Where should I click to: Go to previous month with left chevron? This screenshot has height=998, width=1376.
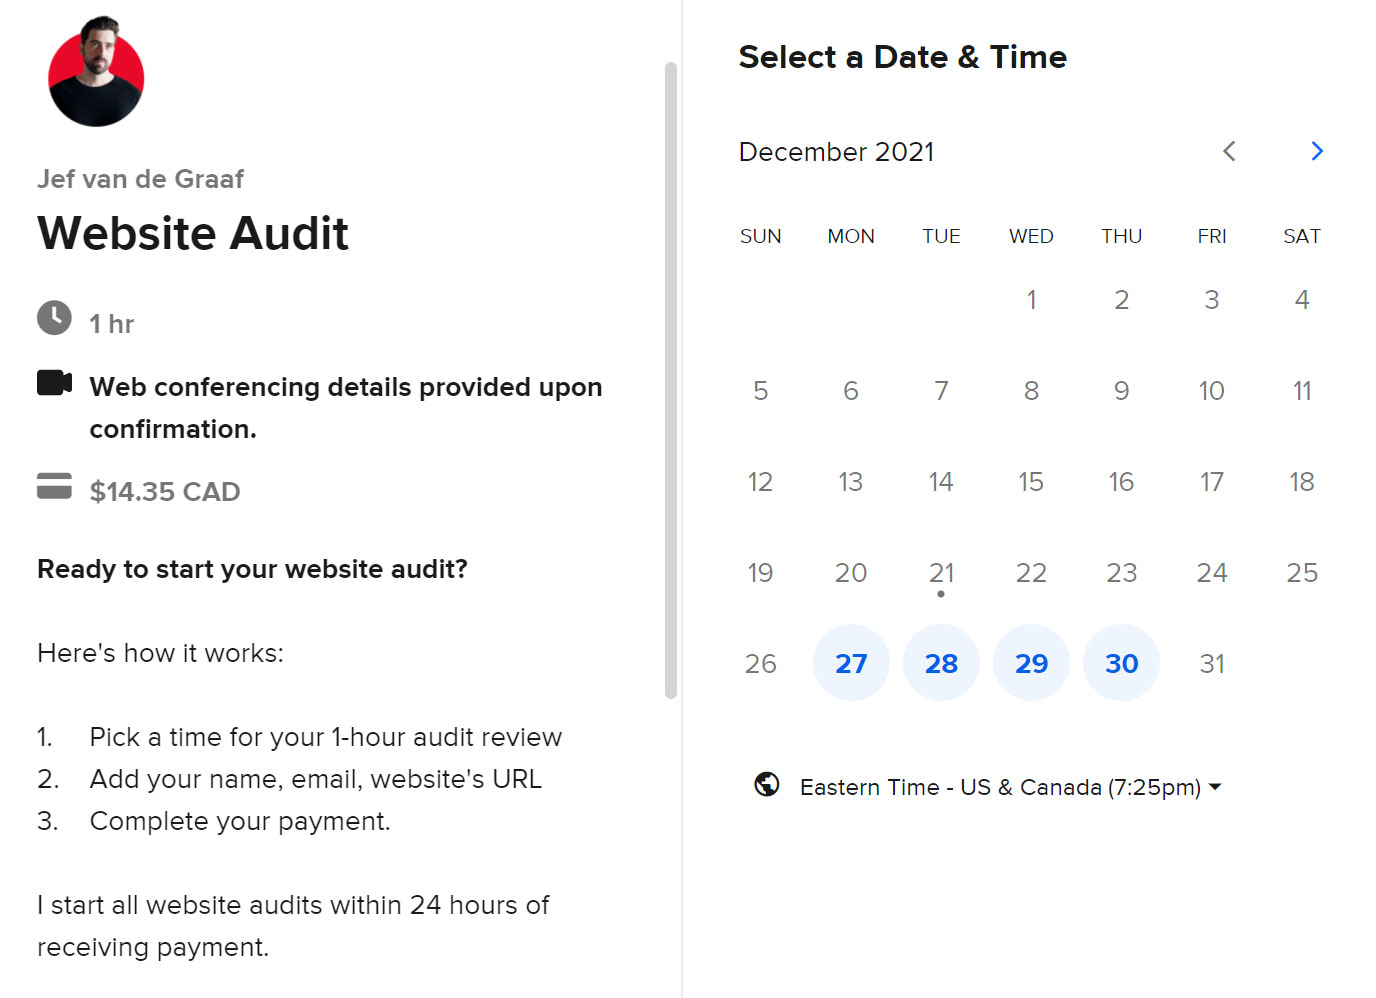1229,151
